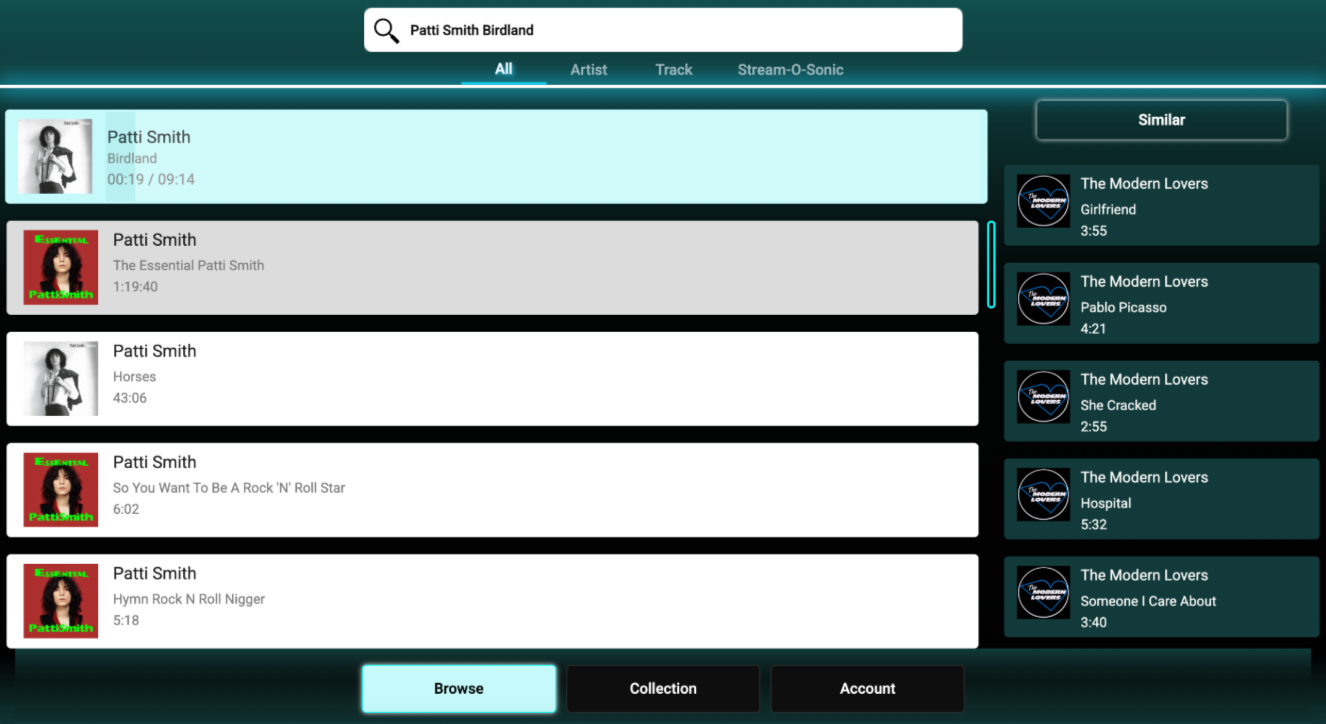Click the "00:19 / 09:14" playback time

[x=151, y=180]
